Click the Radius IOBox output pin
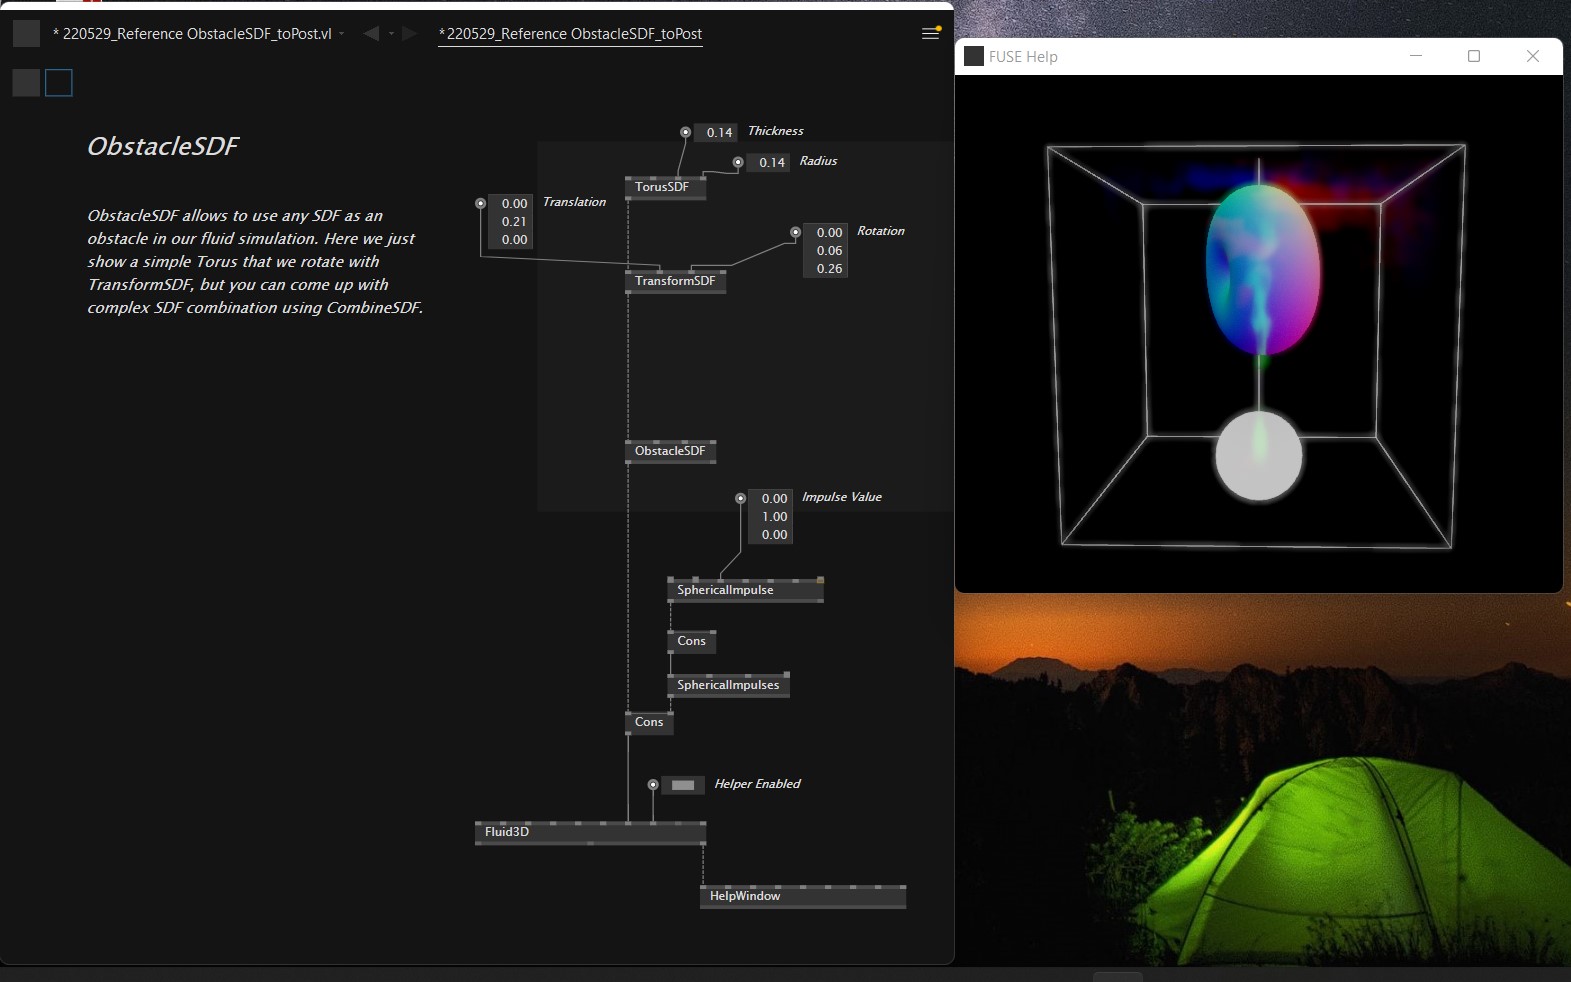Image resolution: width=1571 pixels, height=982 pixels. tap(738, 162)
